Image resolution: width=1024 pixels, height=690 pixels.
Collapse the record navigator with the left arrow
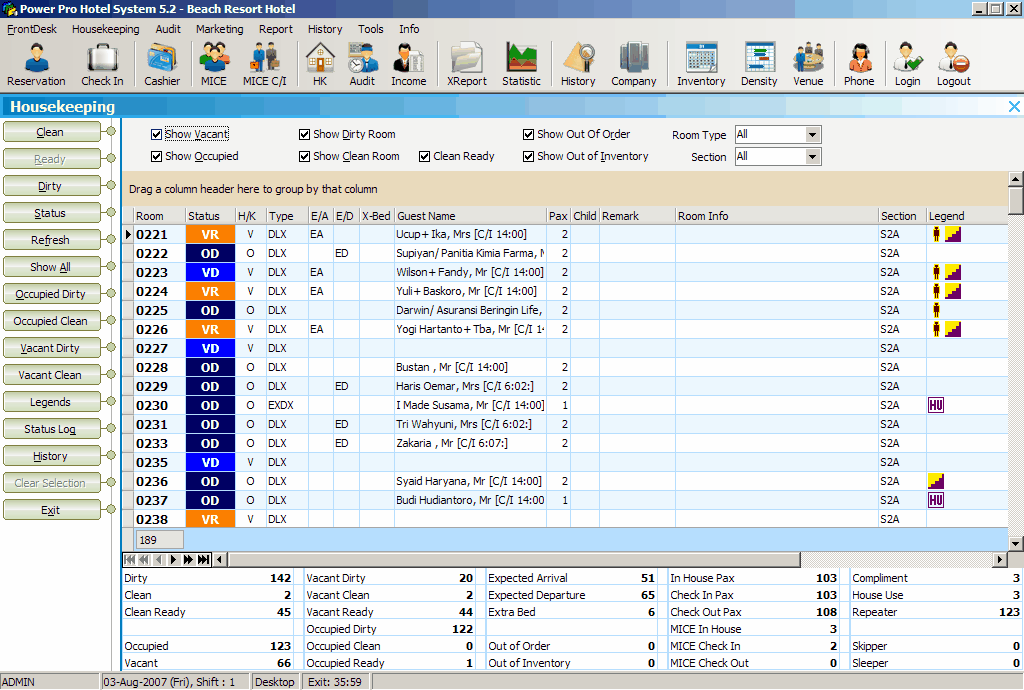218,559
